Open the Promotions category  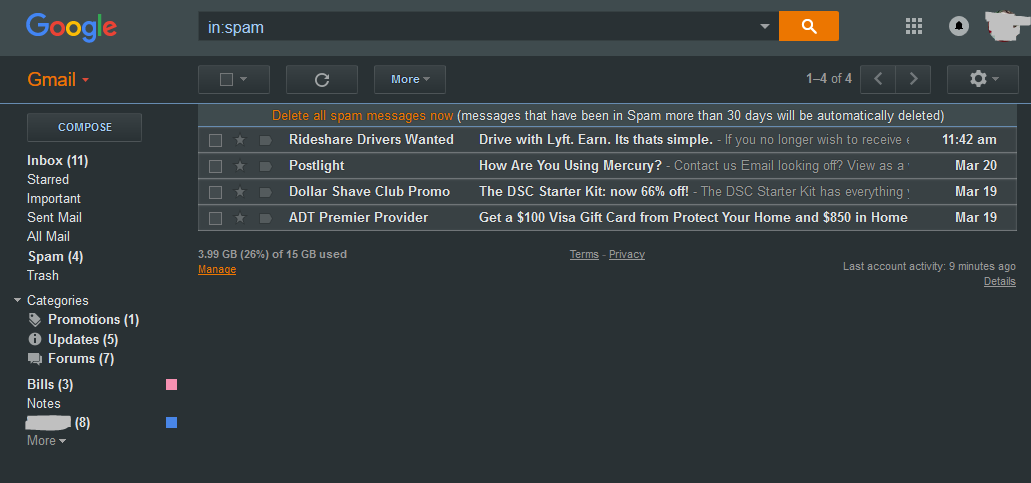click(93, 320)
